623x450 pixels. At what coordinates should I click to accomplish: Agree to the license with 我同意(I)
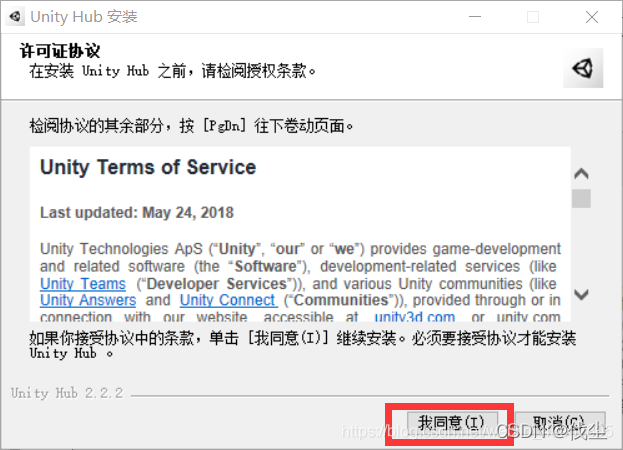[452, 423]
